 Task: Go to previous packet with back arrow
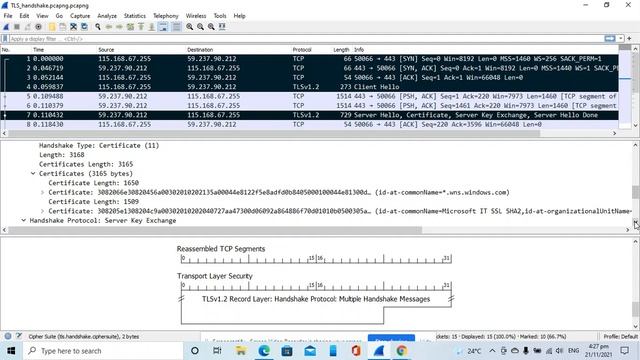[109, 27]
